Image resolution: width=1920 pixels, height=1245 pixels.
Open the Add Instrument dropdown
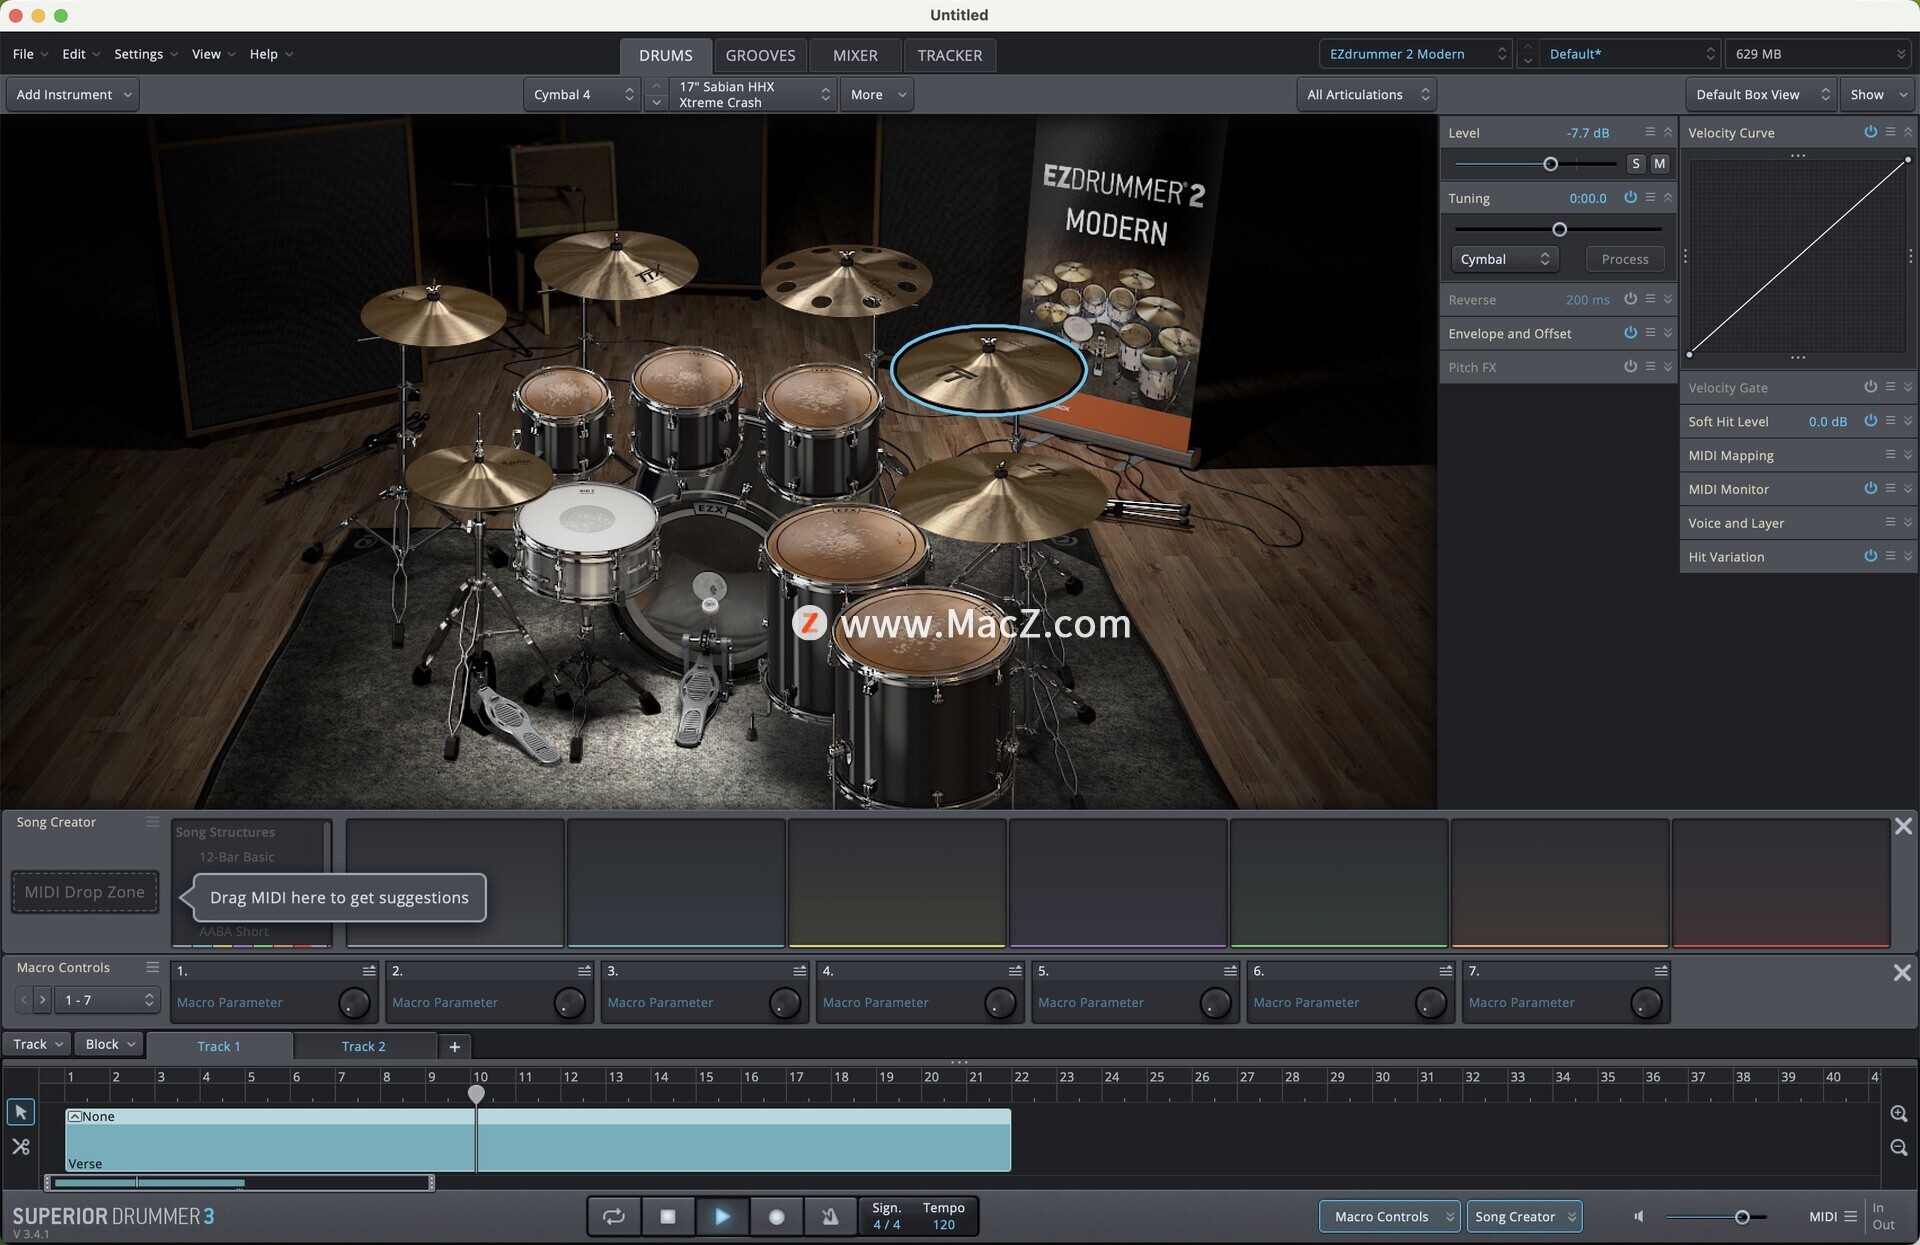(x=73, y=94)
